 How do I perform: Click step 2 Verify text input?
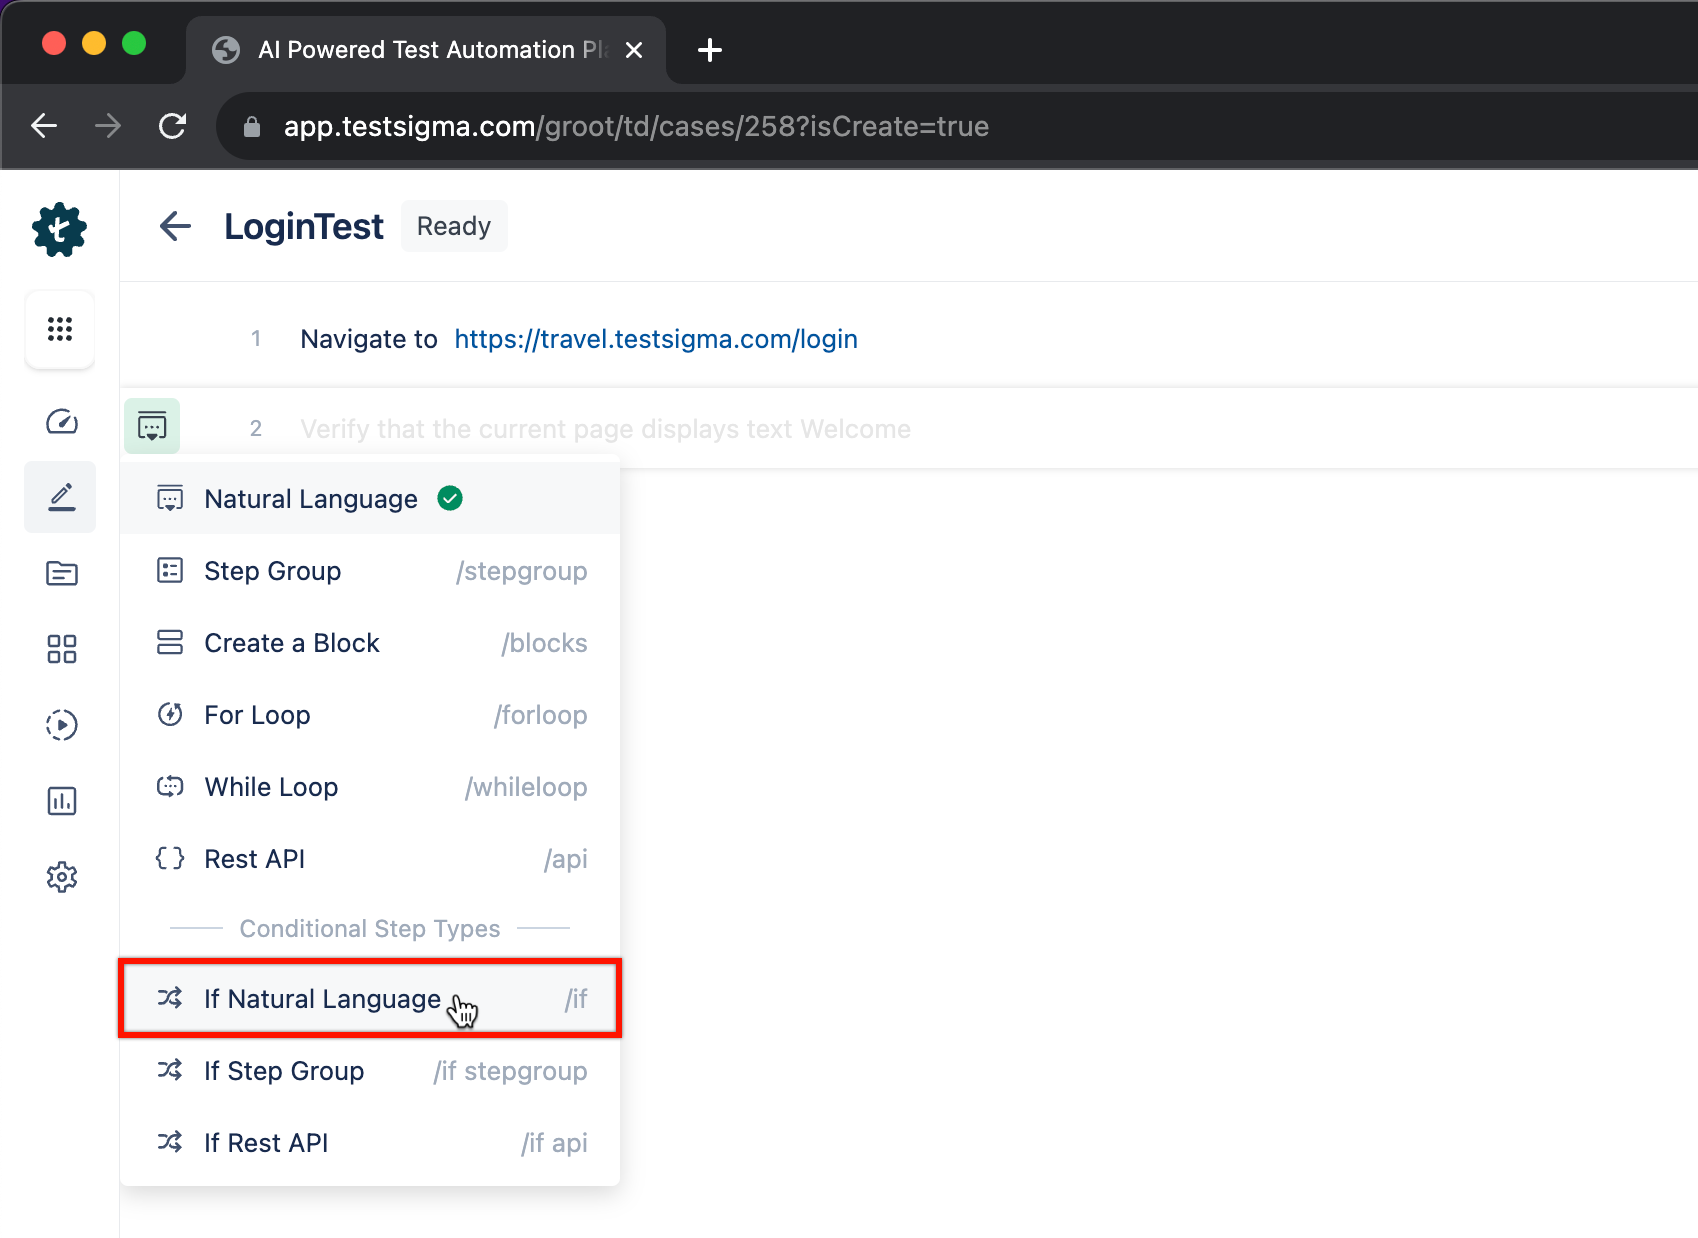tap(606, 429)
